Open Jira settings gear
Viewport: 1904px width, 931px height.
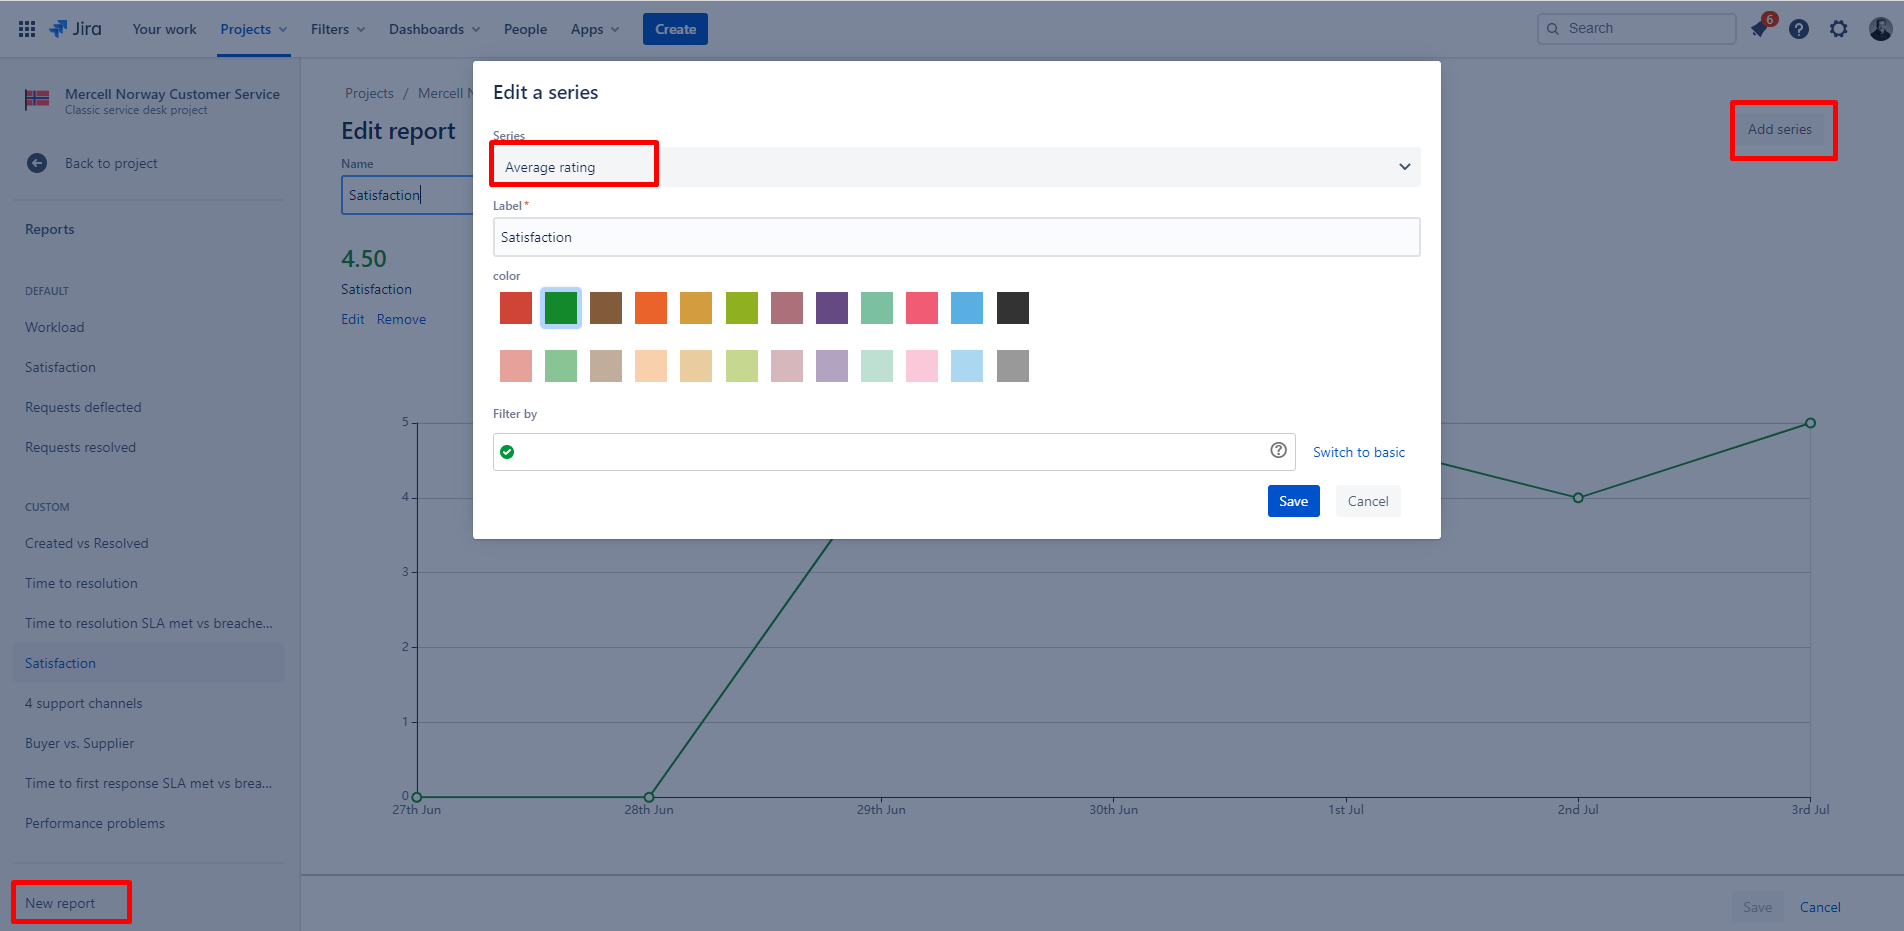click(1838, 28)
